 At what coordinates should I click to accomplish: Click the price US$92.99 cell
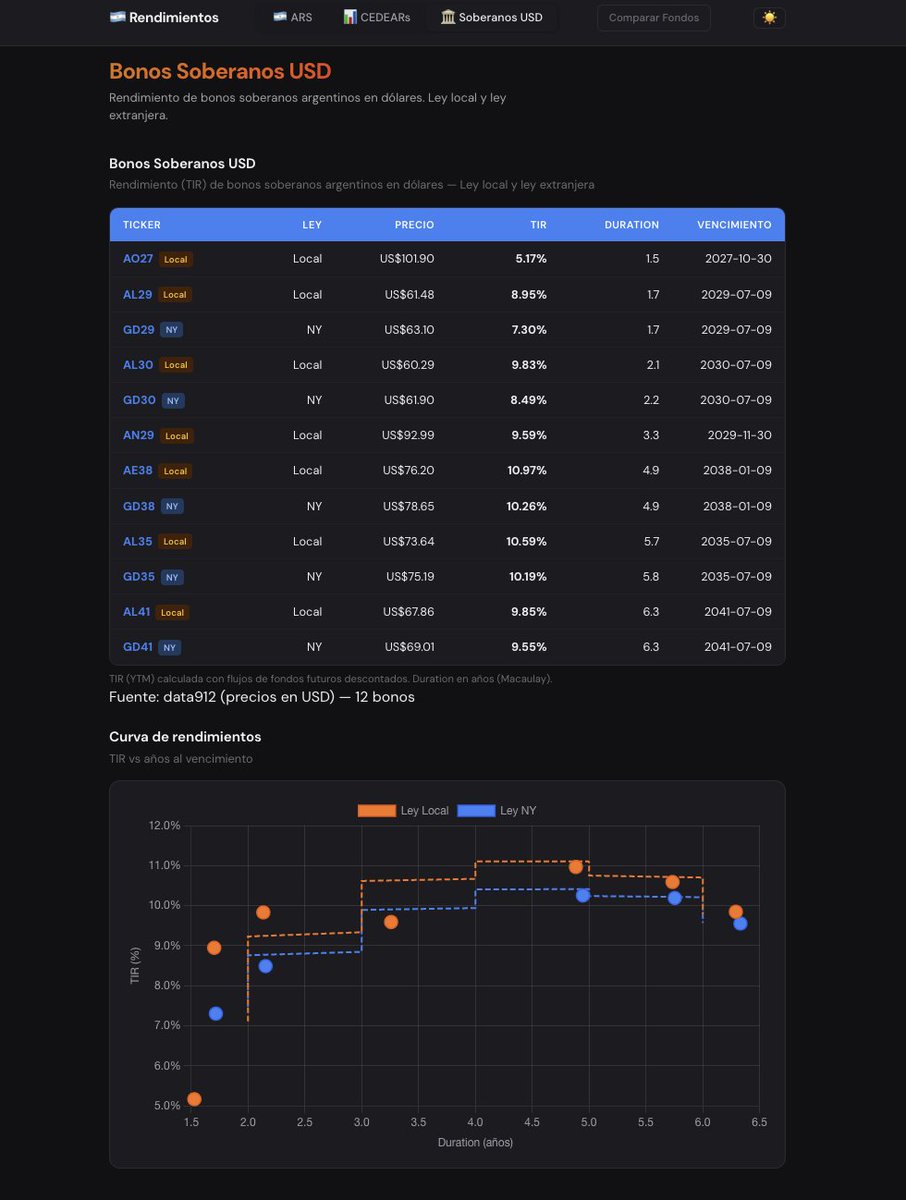[x=408, y=435]
